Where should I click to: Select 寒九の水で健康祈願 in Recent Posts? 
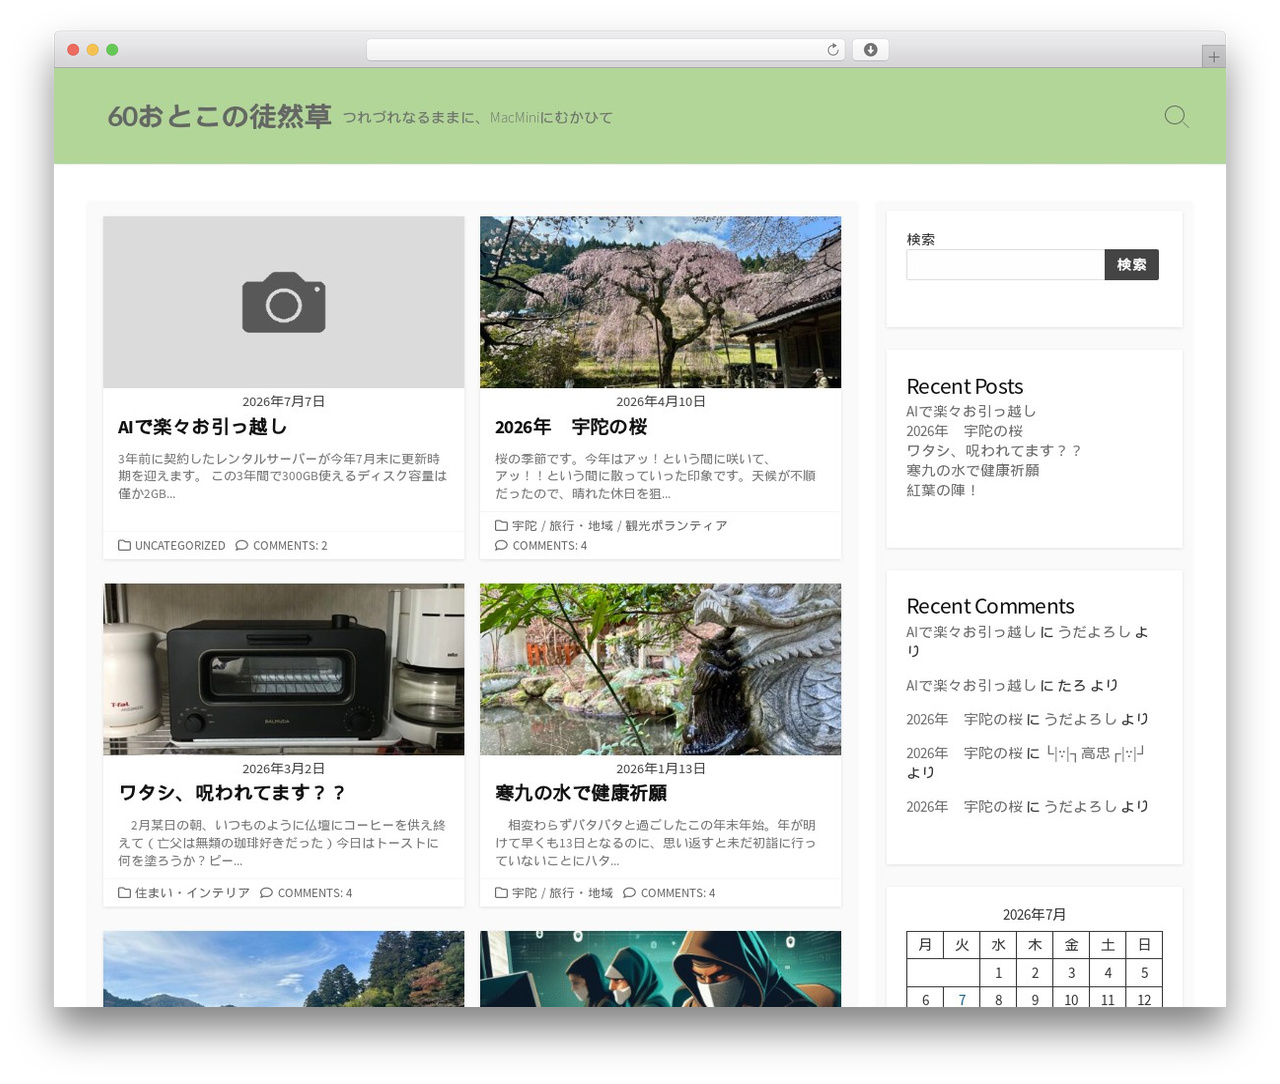coord(973,470)
